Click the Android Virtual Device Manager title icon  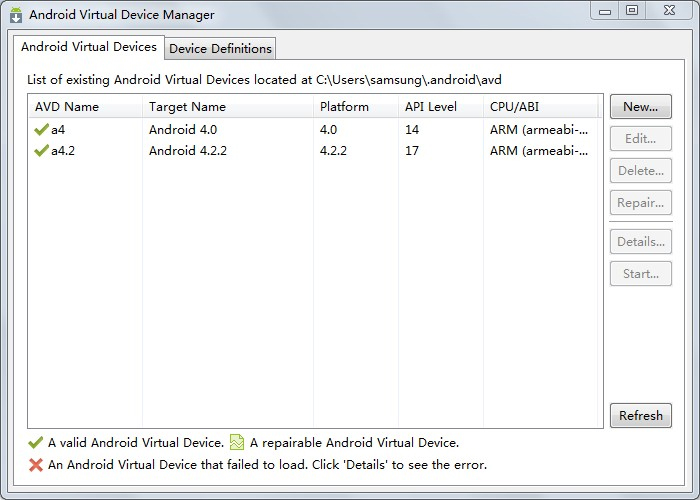click(x=16, y=15)
